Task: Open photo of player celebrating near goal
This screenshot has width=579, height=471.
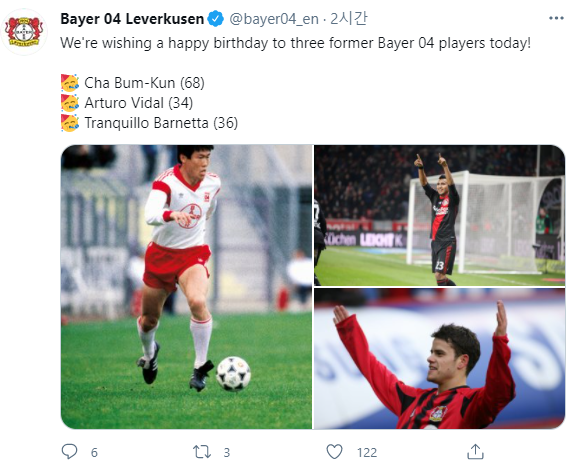Action: [439, 215]
